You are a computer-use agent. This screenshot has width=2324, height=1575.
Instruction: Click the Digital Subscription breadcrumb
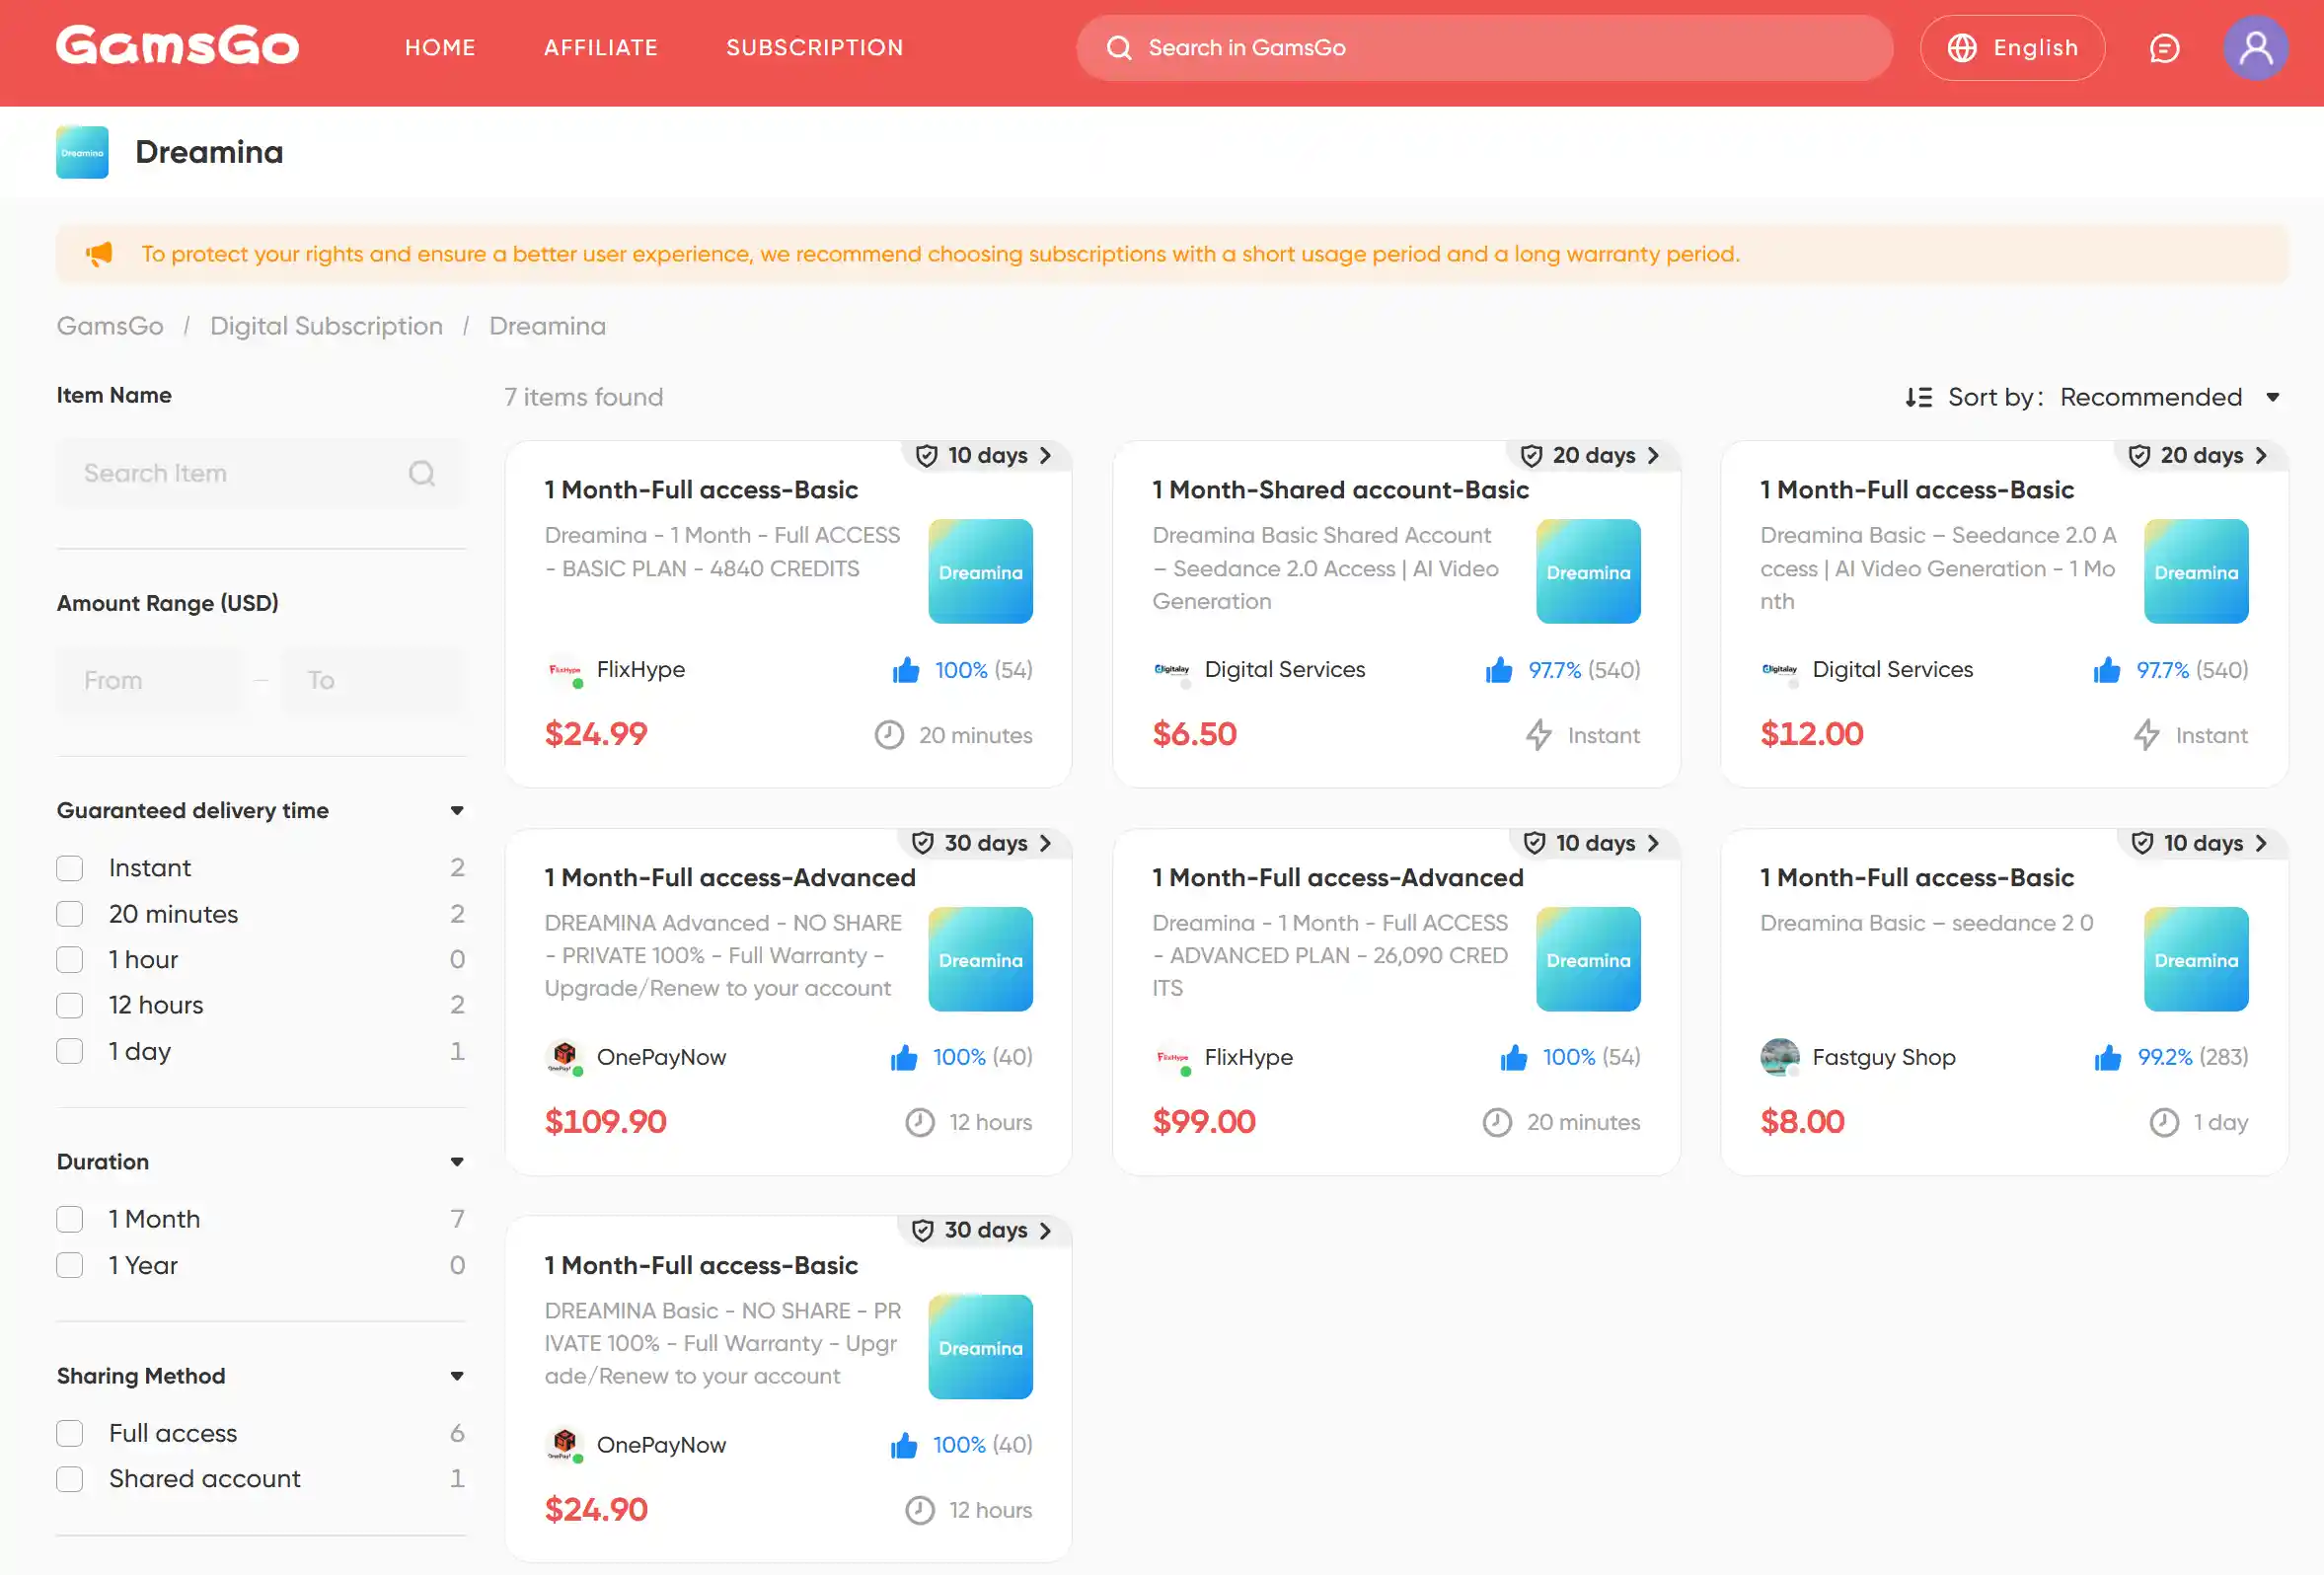[x=326, y=326]
